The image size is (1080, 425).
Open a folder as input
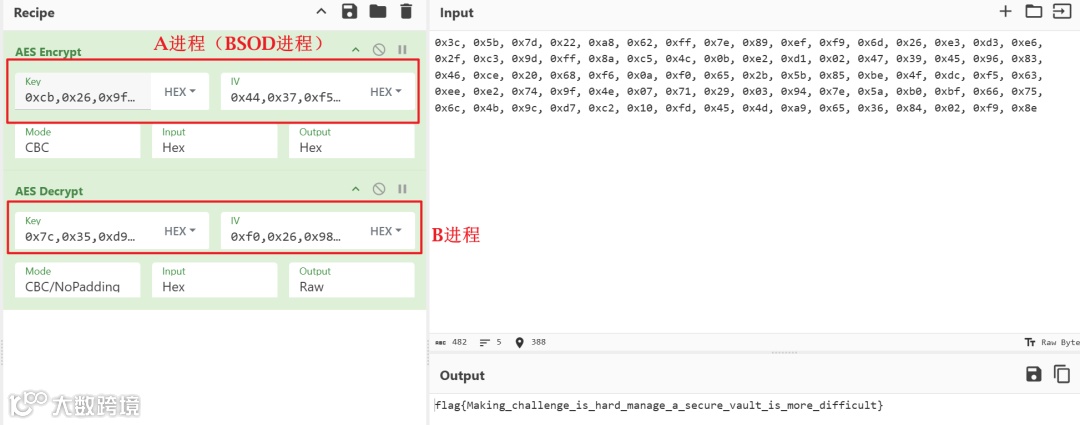[x=1033, y=11]
